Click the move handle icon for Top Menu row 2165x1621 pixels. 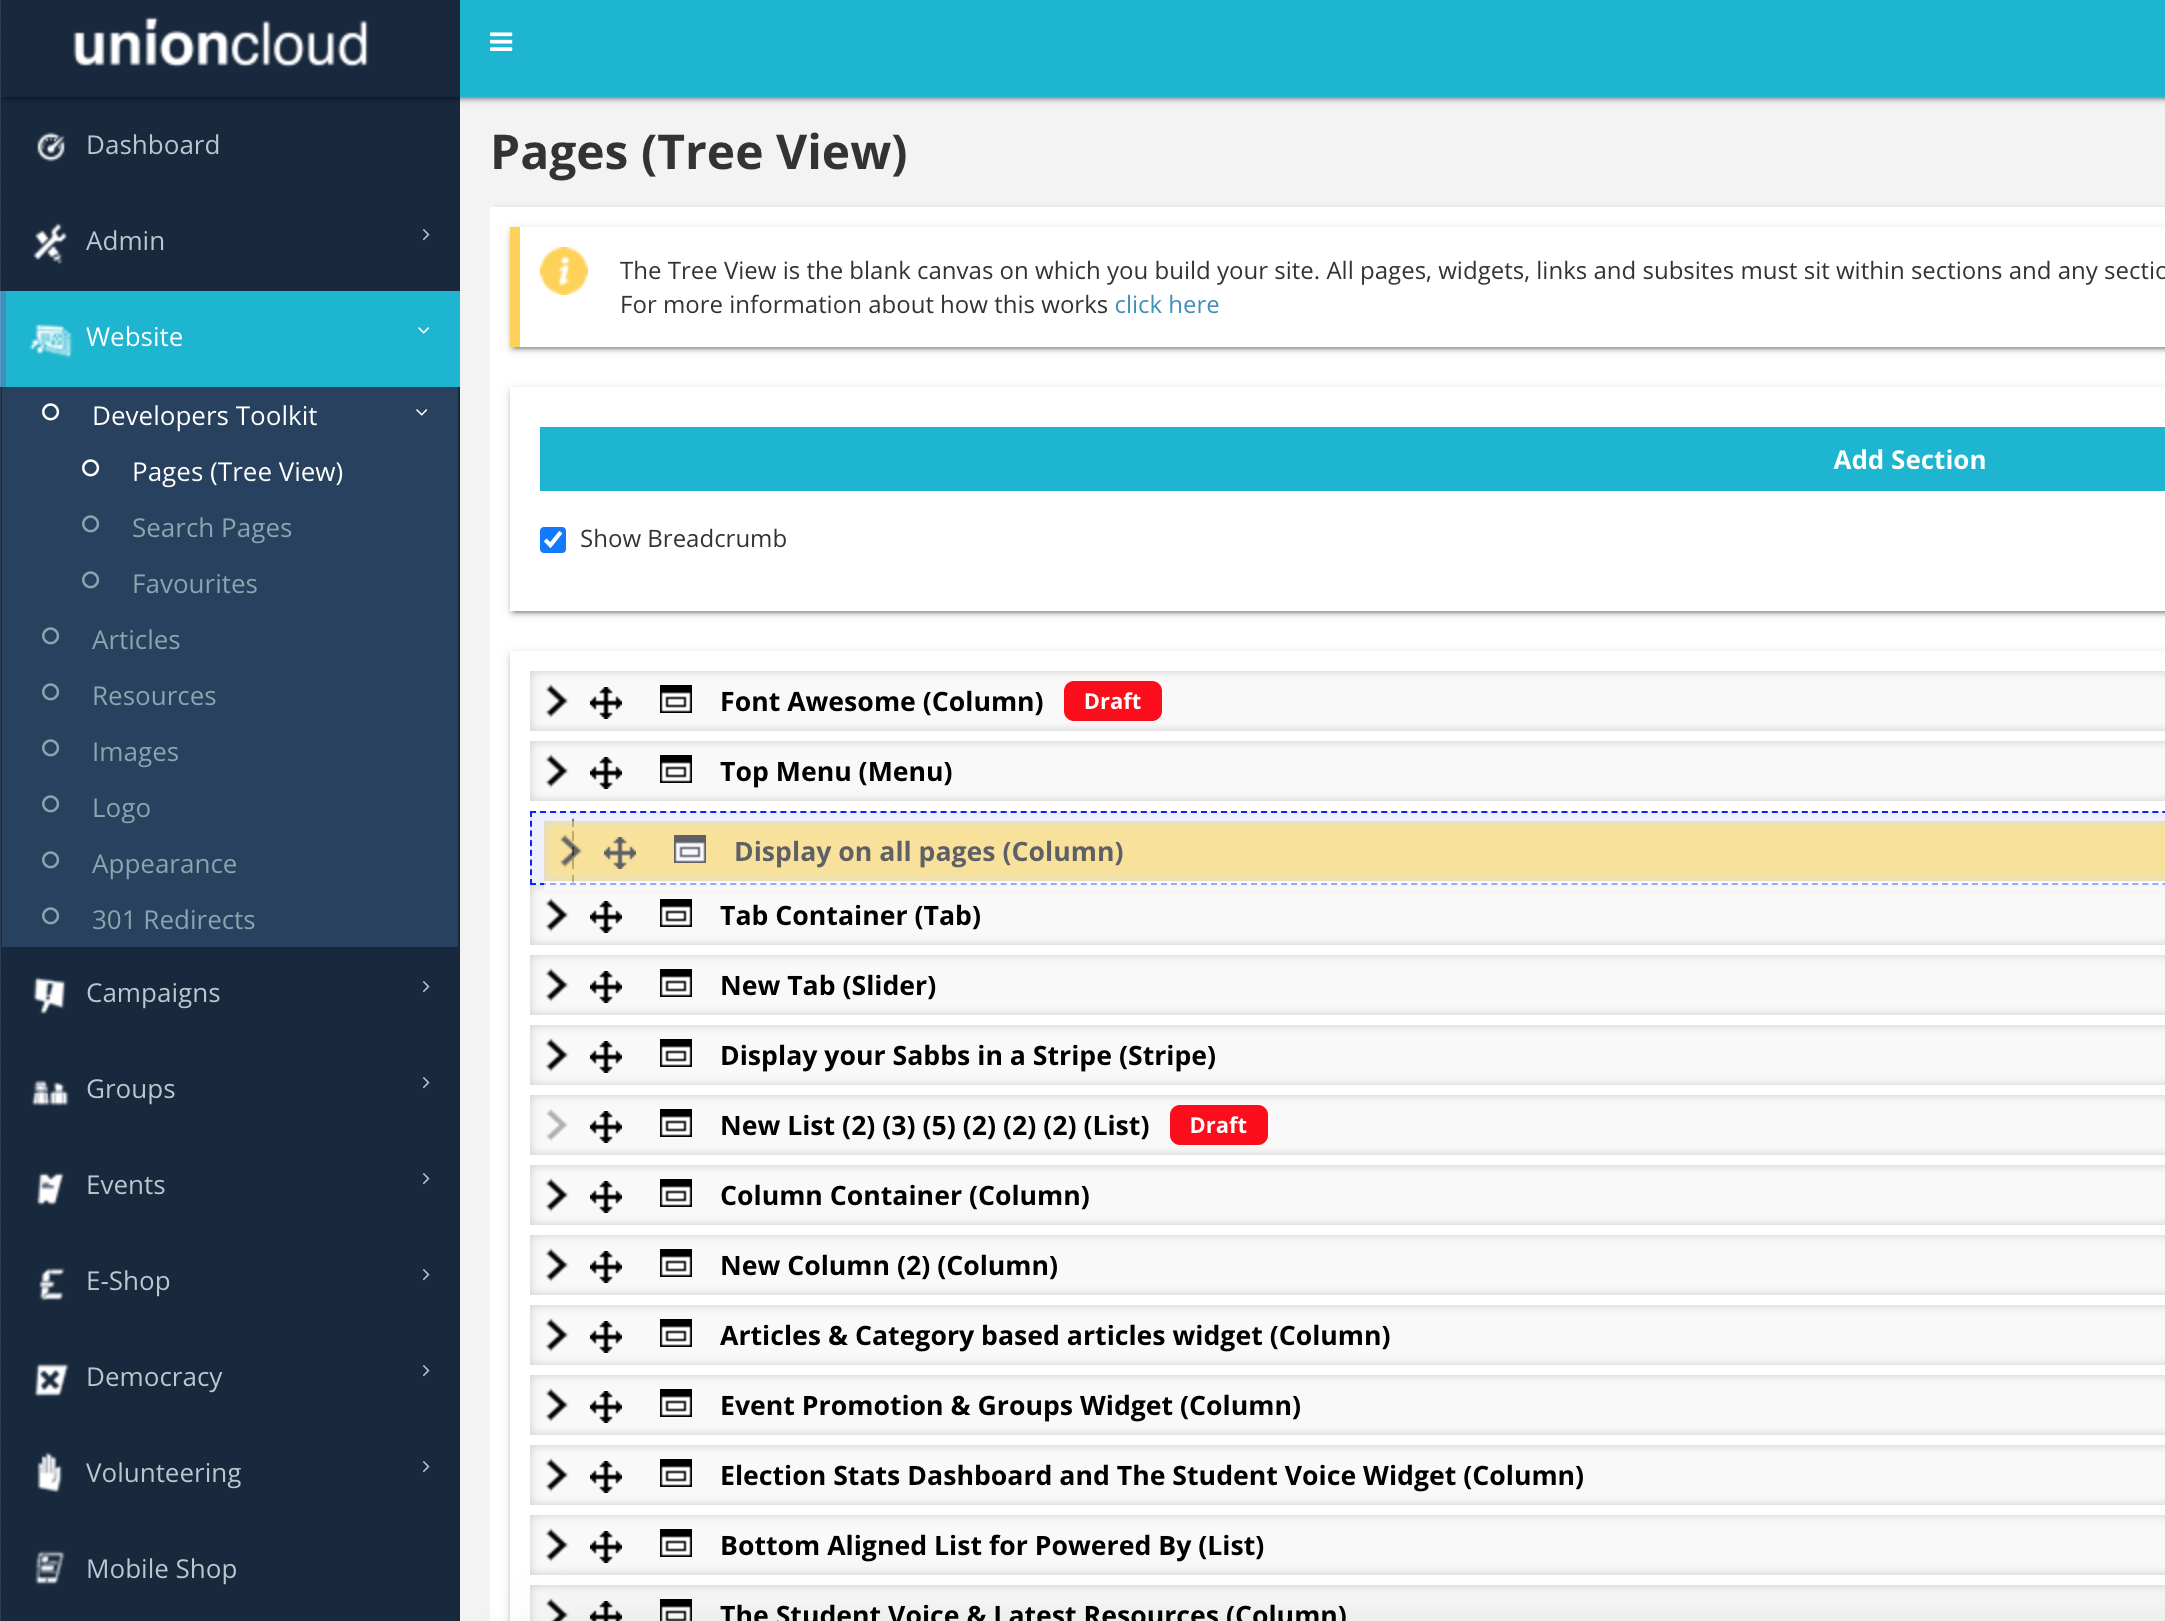606,772
